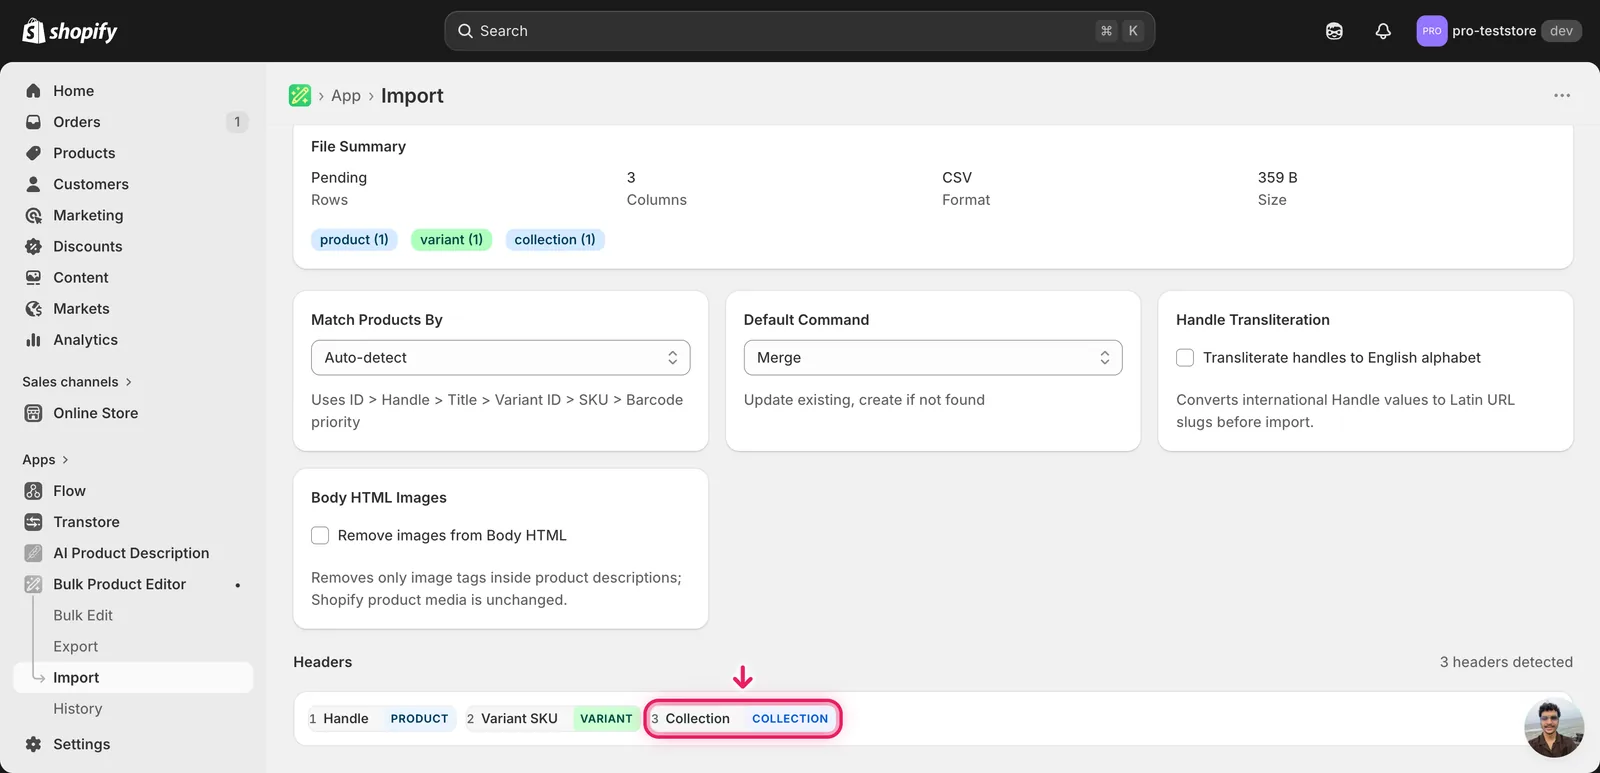Open the notifications bell
The height and width of the screenshot is (773, 1600).
[1383, 31]
